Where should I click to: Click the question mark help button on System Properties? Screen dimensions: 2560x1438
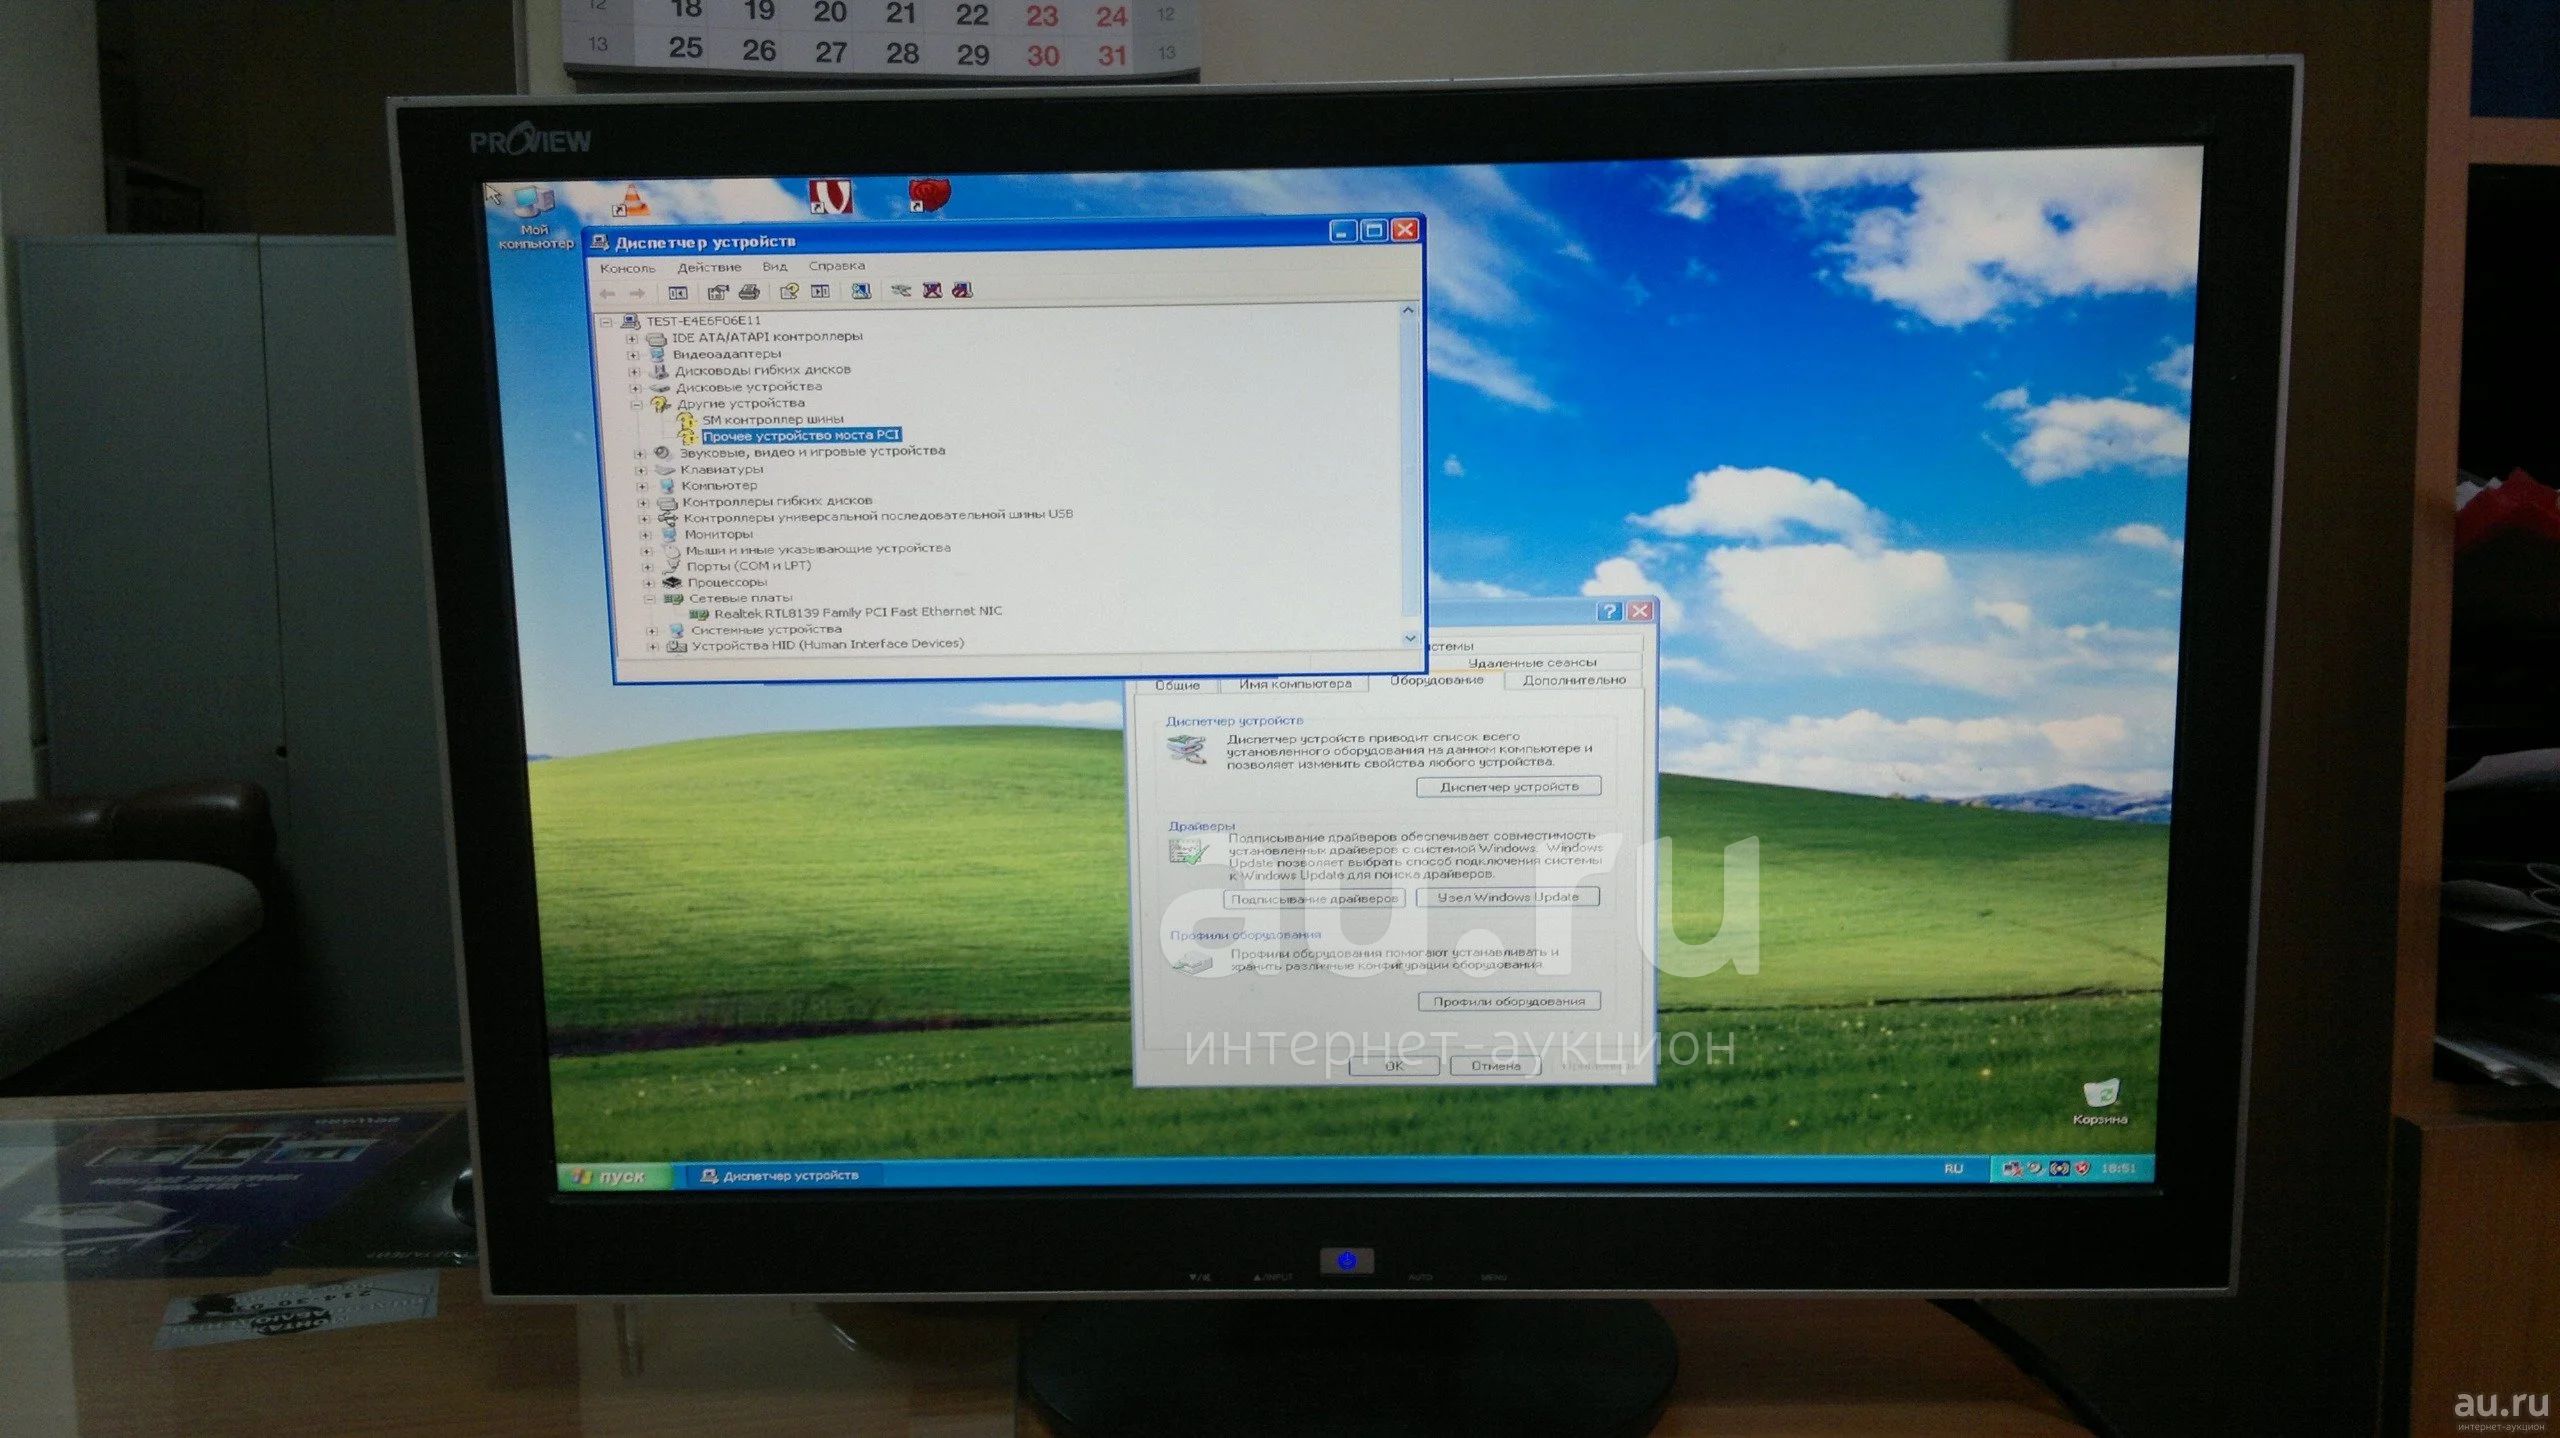(1609, 611)
